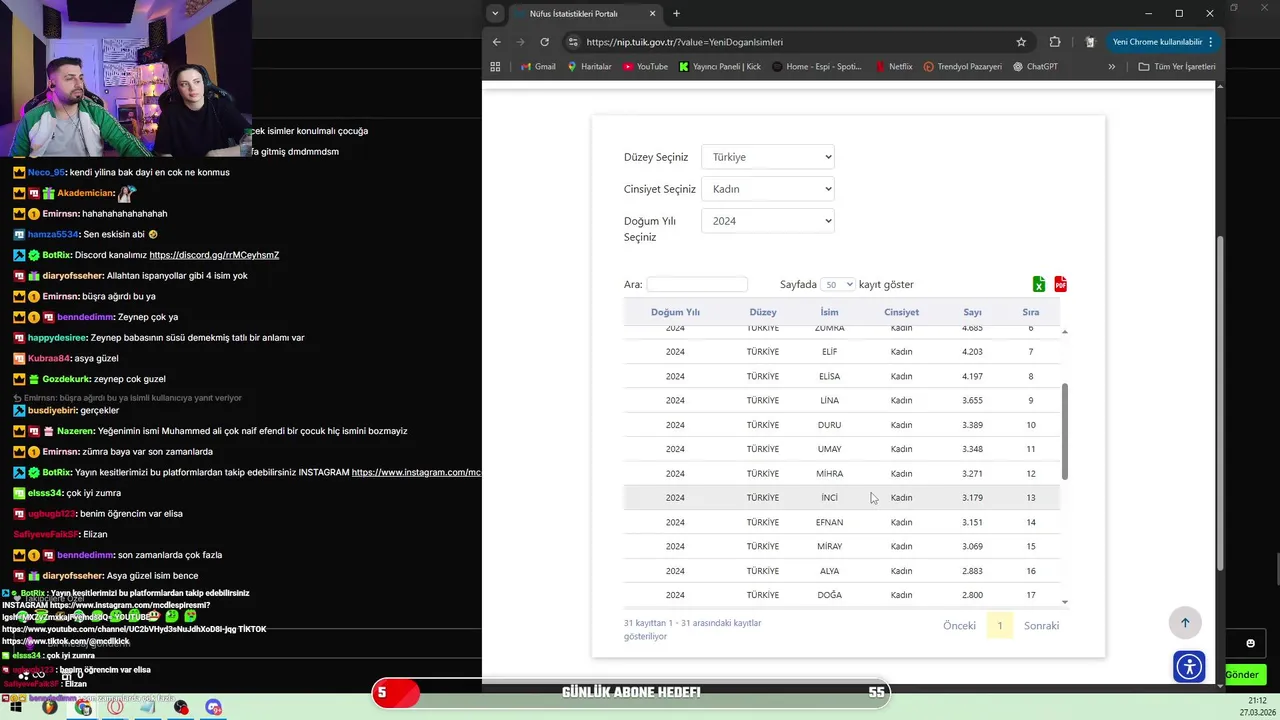Open Tüm Yer İşaretleri folder
The height and width of the screenshot is (720, 1280).
(x=1177, y=67)
